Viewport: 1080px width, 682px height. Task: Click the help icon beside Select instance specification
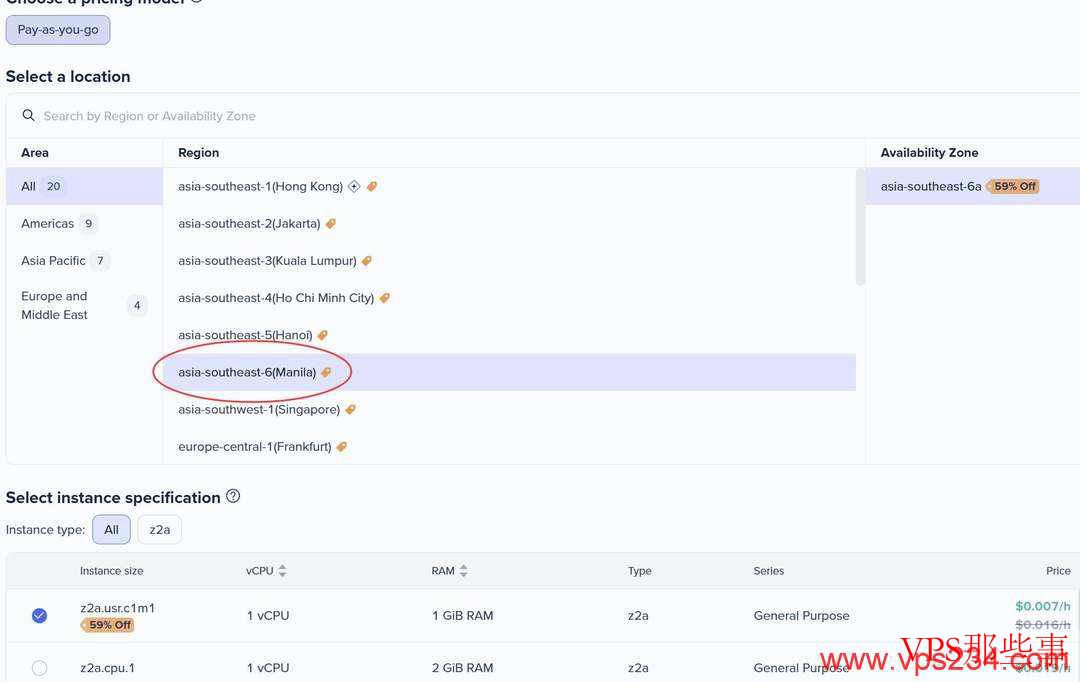tap(233, 496)
